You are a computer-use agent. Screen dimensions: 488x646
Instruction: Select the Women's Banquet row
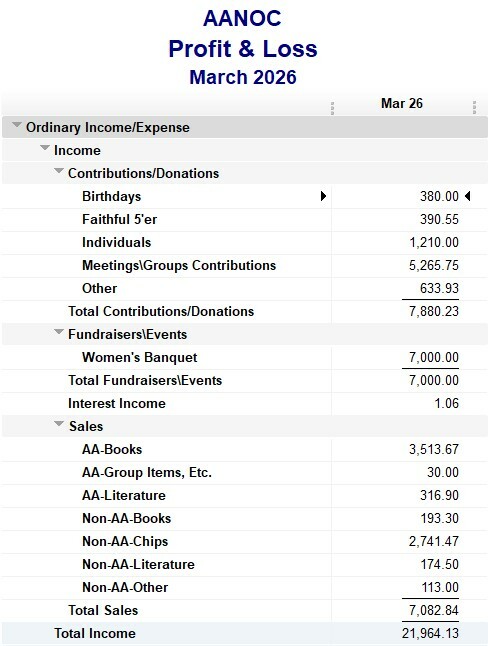click(x=244, y=358)
